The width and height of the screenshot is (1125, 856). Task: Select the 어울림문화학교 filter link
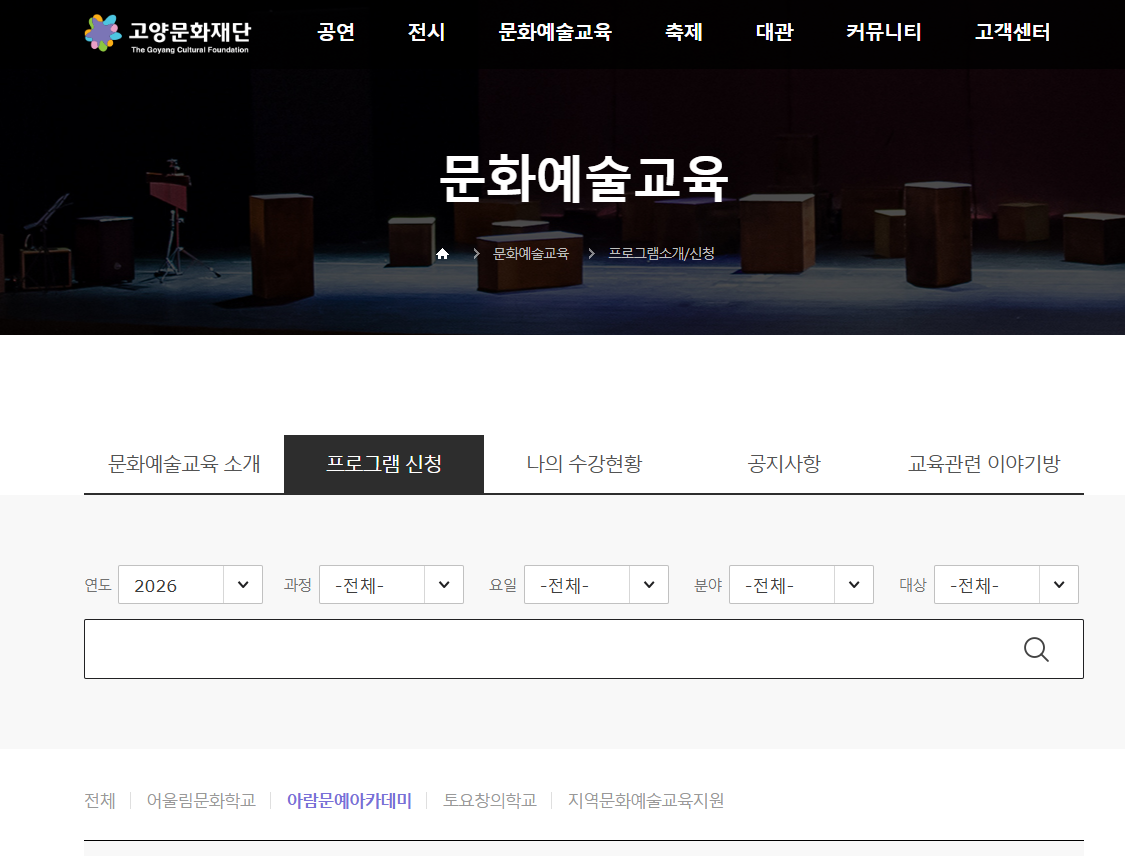203,800
